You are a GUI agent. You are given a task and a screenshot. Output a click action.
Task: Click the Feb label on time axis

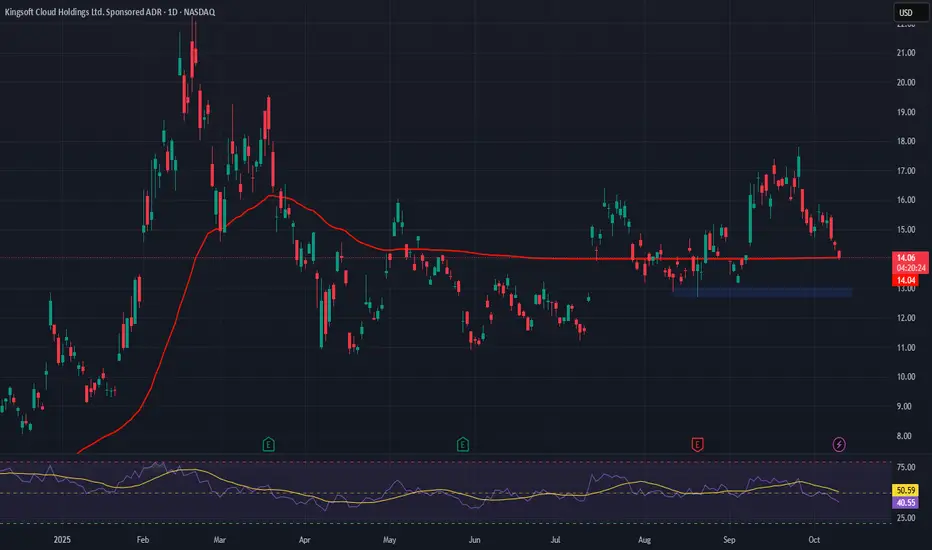[143, 540]
